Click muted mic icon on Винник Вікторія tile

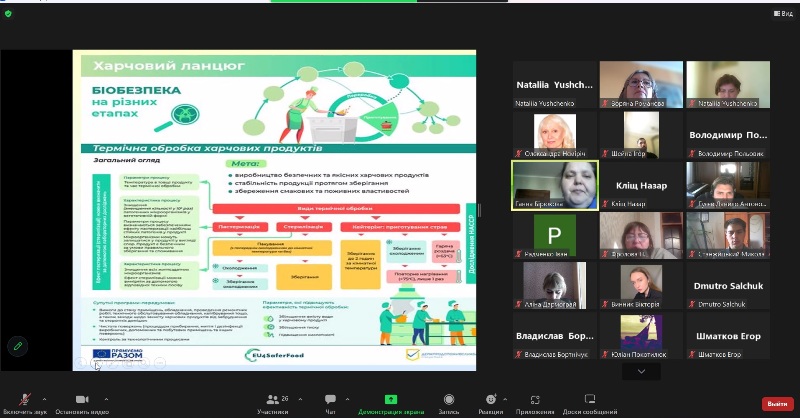605,304
